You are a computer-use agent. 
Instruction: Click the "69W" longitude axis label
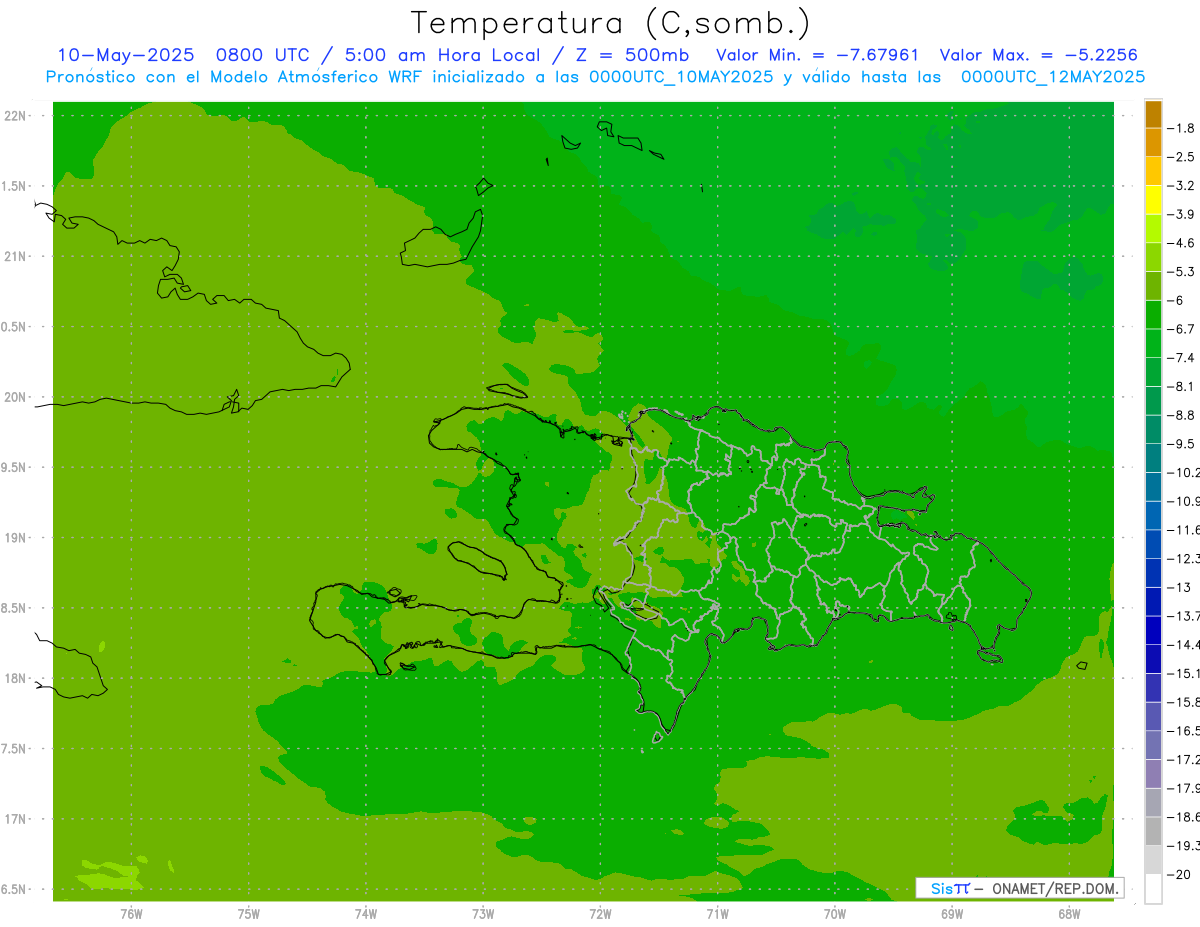pyautogui.click(x=952, y=912)
